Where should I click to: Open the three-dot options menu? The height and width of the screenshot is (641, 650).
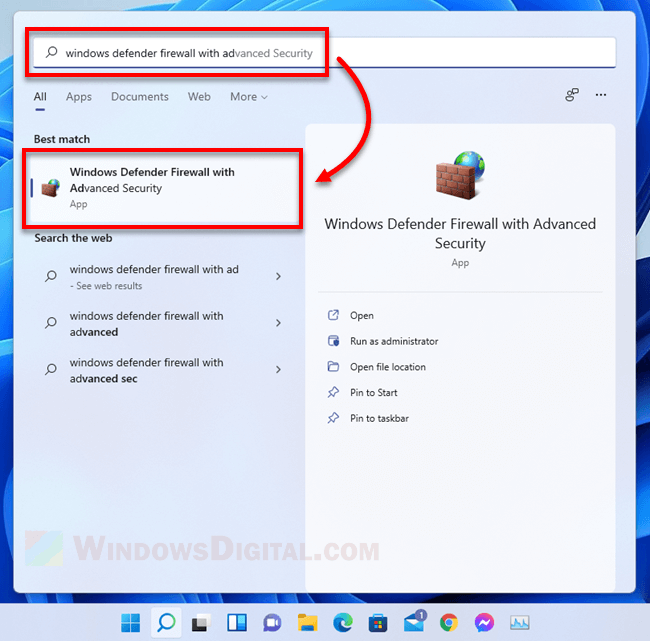[601, 95]
